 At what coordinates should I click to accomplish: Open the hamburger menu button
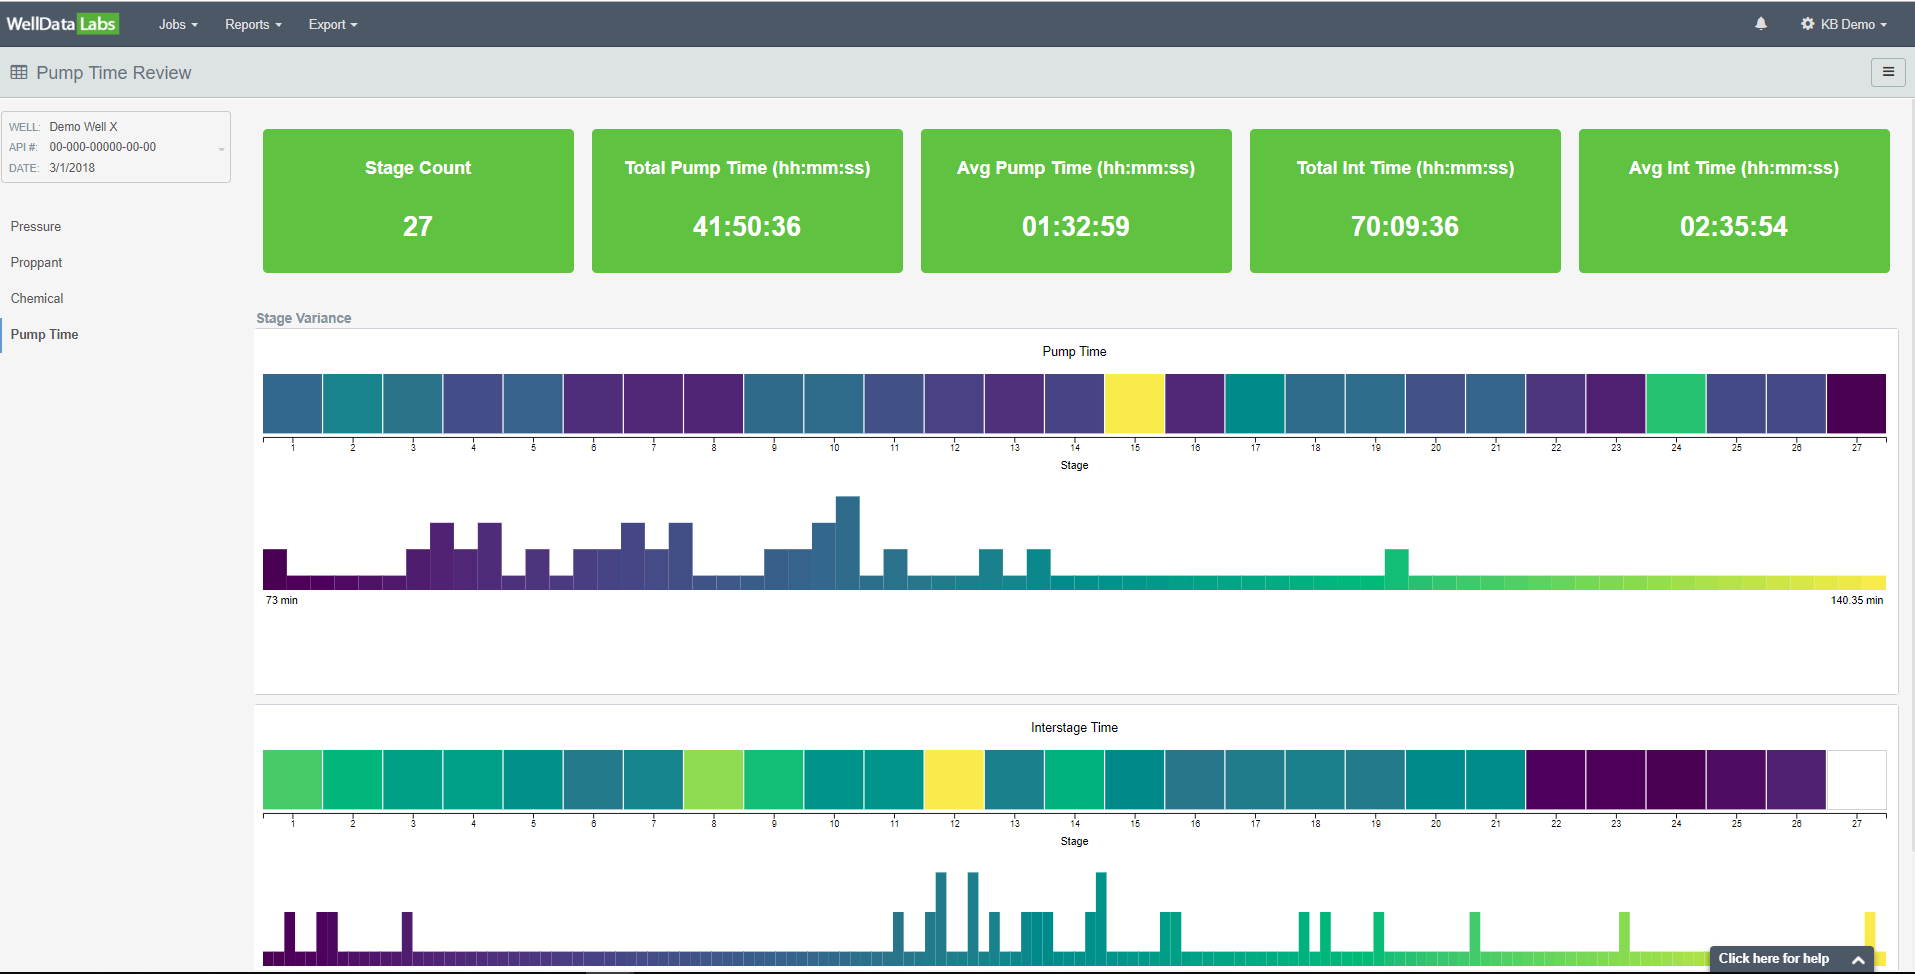click(x=1888, y=72)
